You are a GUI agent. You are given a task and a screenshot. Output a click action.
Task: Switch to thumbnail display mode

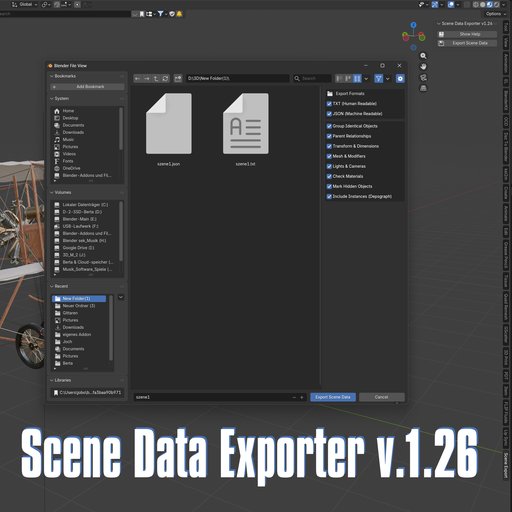(357, 78)
